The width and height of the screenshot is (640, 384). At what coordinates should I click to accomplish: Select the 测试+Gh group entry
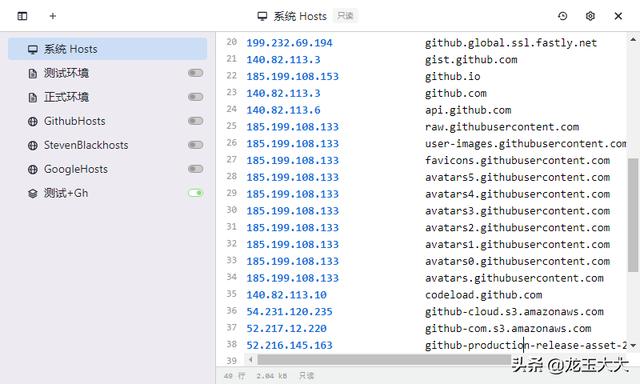[x=107, y=193]
